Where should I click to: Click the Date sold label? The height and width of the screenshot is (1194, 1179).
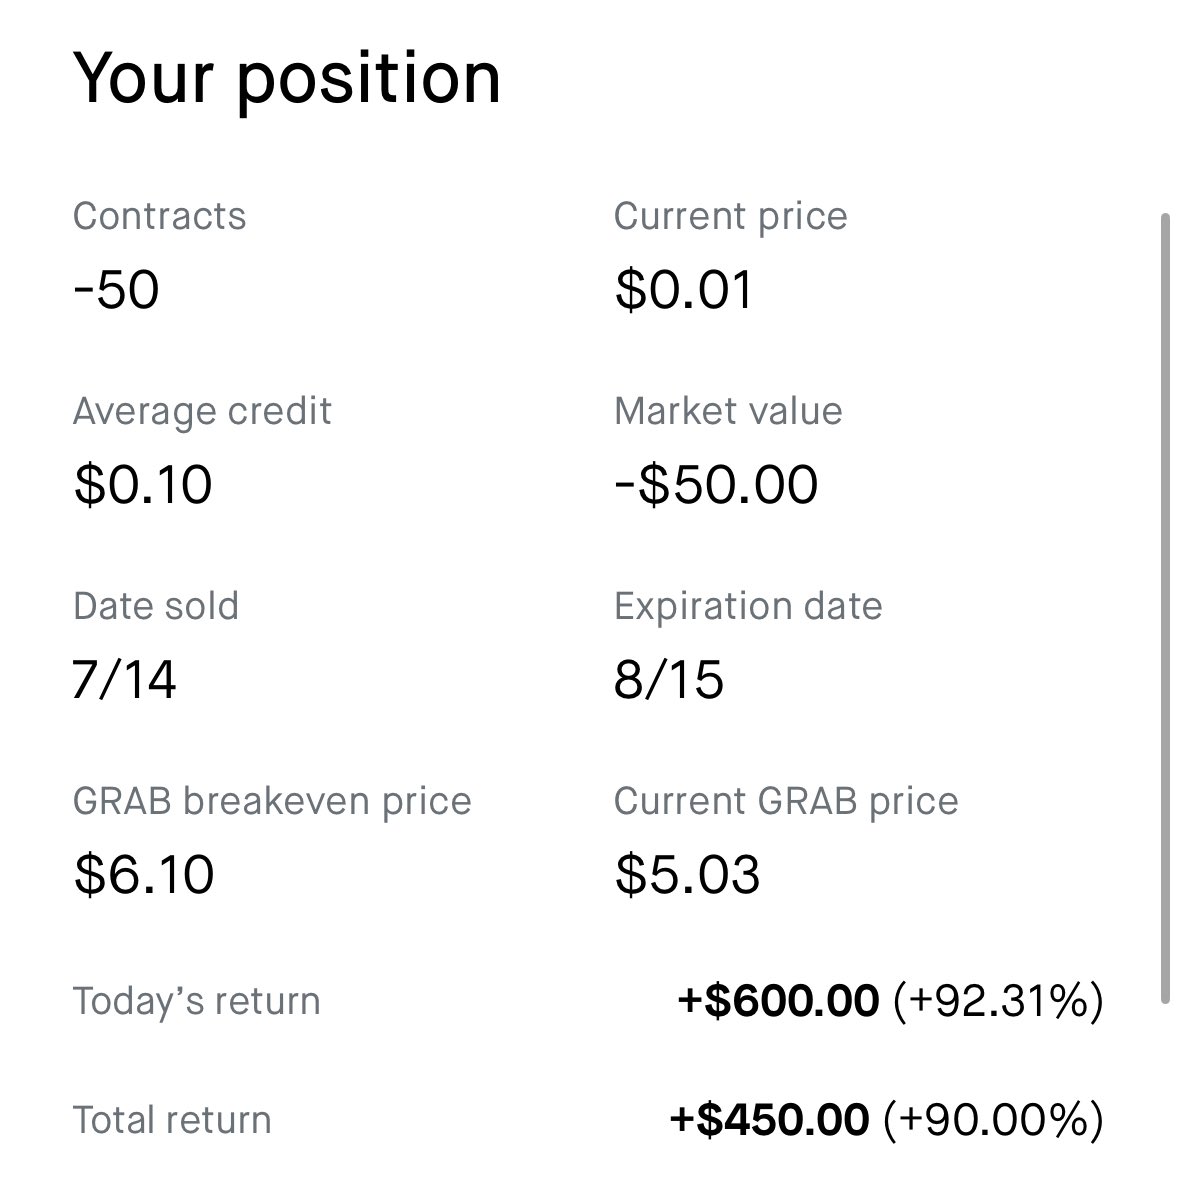click(x=155, y=606)
